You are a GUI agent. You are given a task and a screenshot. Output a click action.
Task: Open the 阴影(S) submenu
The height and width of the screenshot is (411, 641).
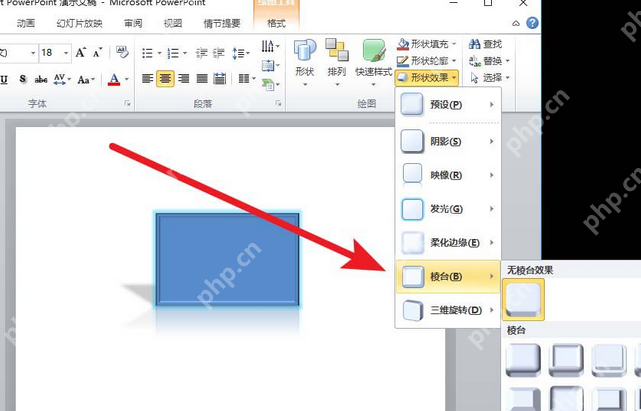coord(448,141)
